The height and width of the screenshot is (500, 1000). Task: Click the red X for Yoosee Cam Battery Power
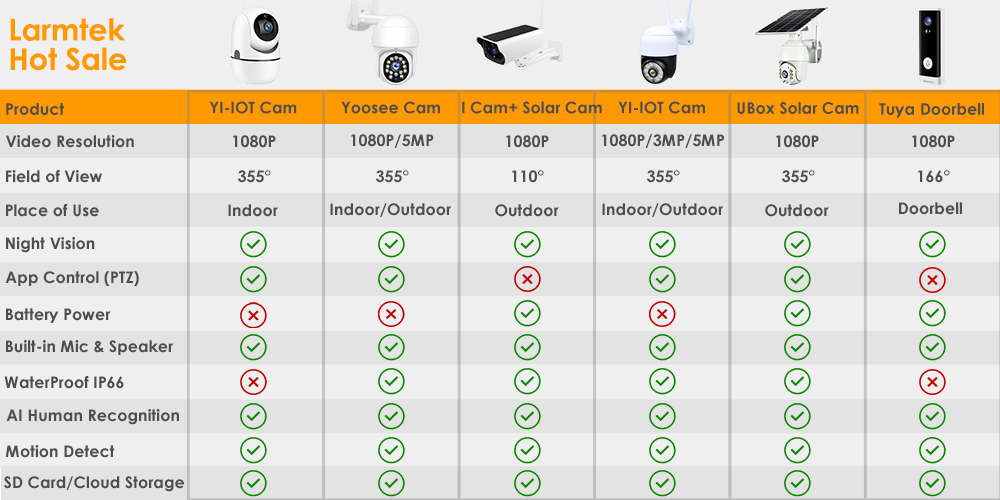(x=391, y=315)
